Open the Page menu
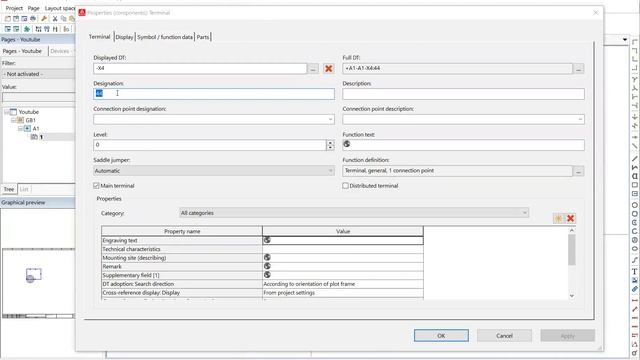Screen dimensions: 640x360 33,8
